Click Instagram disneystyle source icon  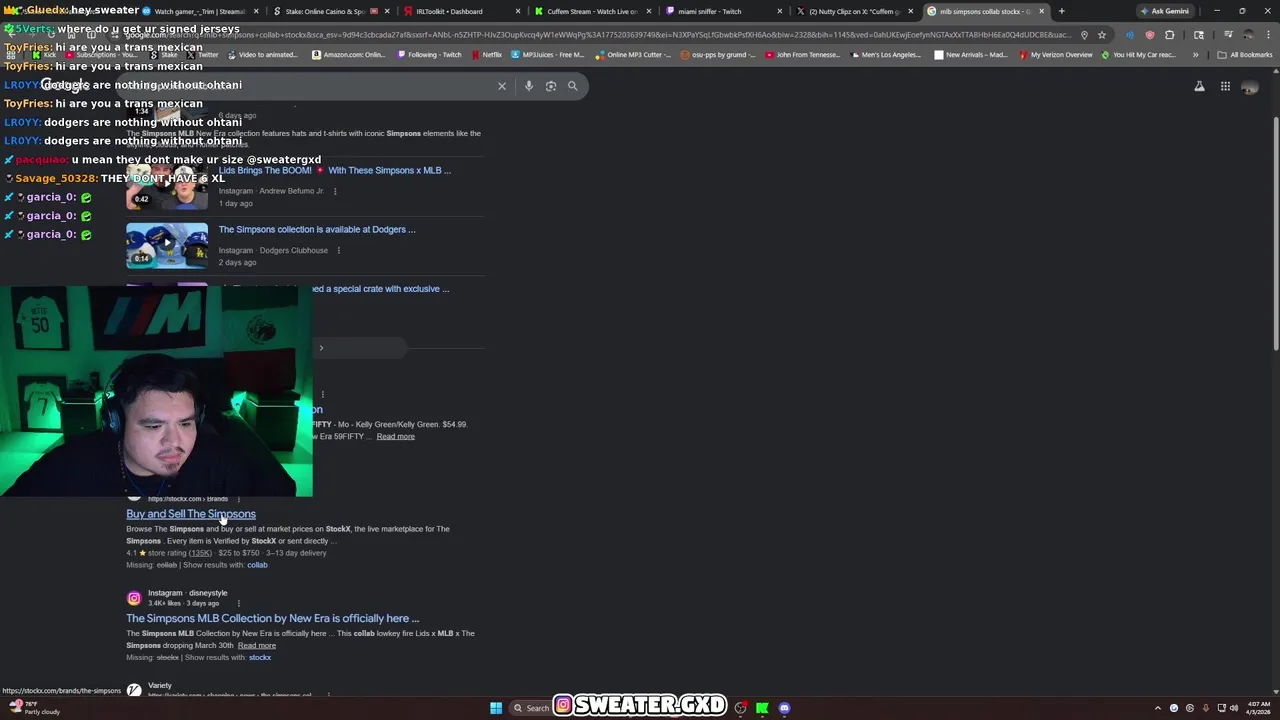pyautogui.click(x=134, y=598)
